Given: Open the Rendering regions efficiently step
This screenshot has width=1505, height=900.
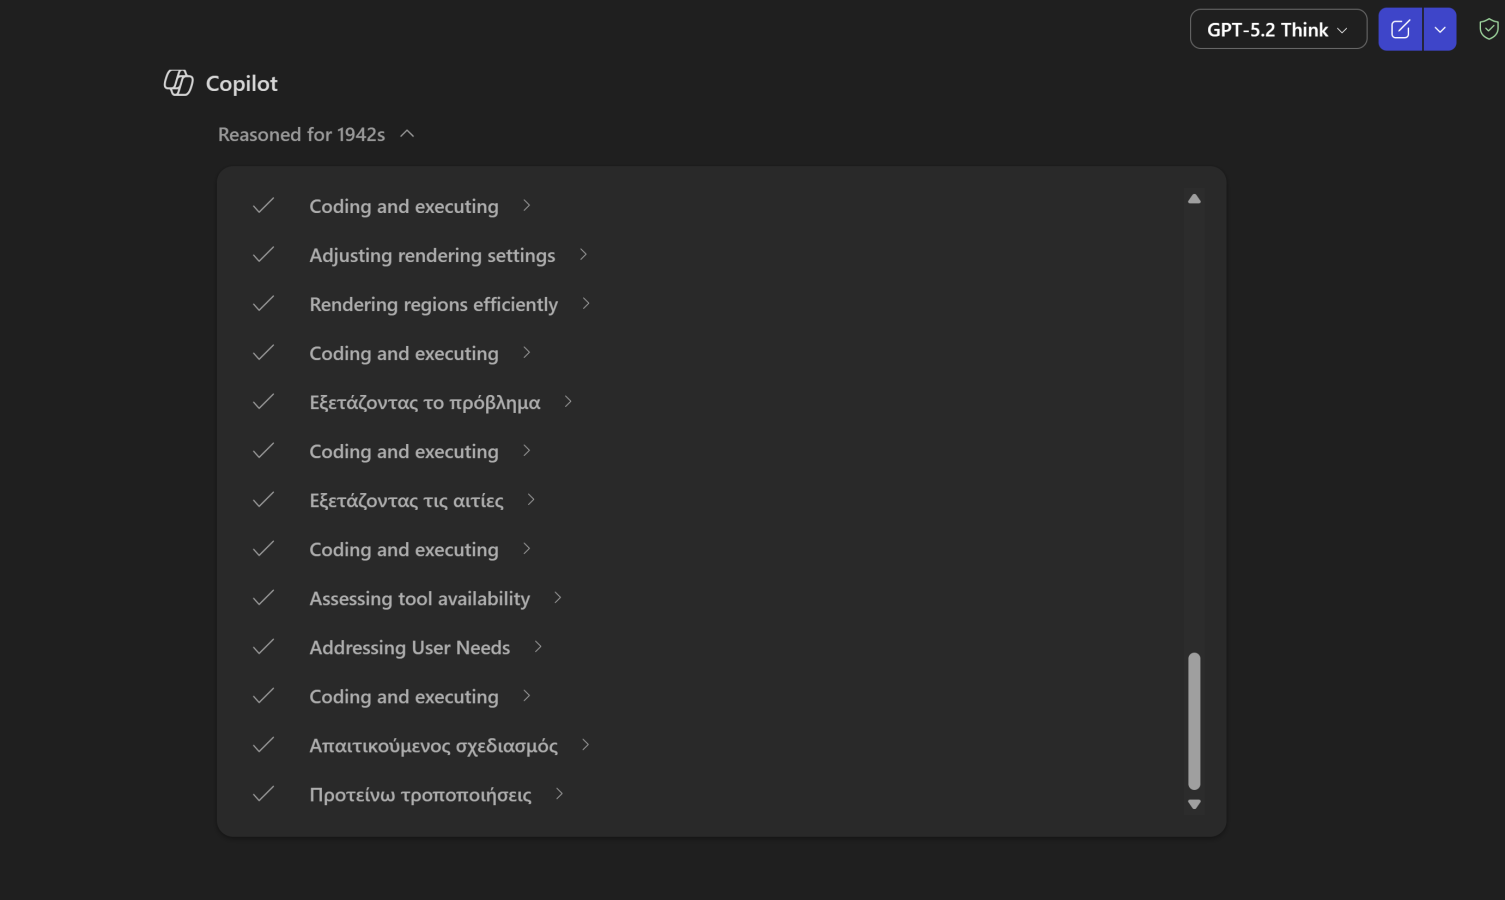Looking at the screenshot, I should pyautogui.click(x=433, y=304).
